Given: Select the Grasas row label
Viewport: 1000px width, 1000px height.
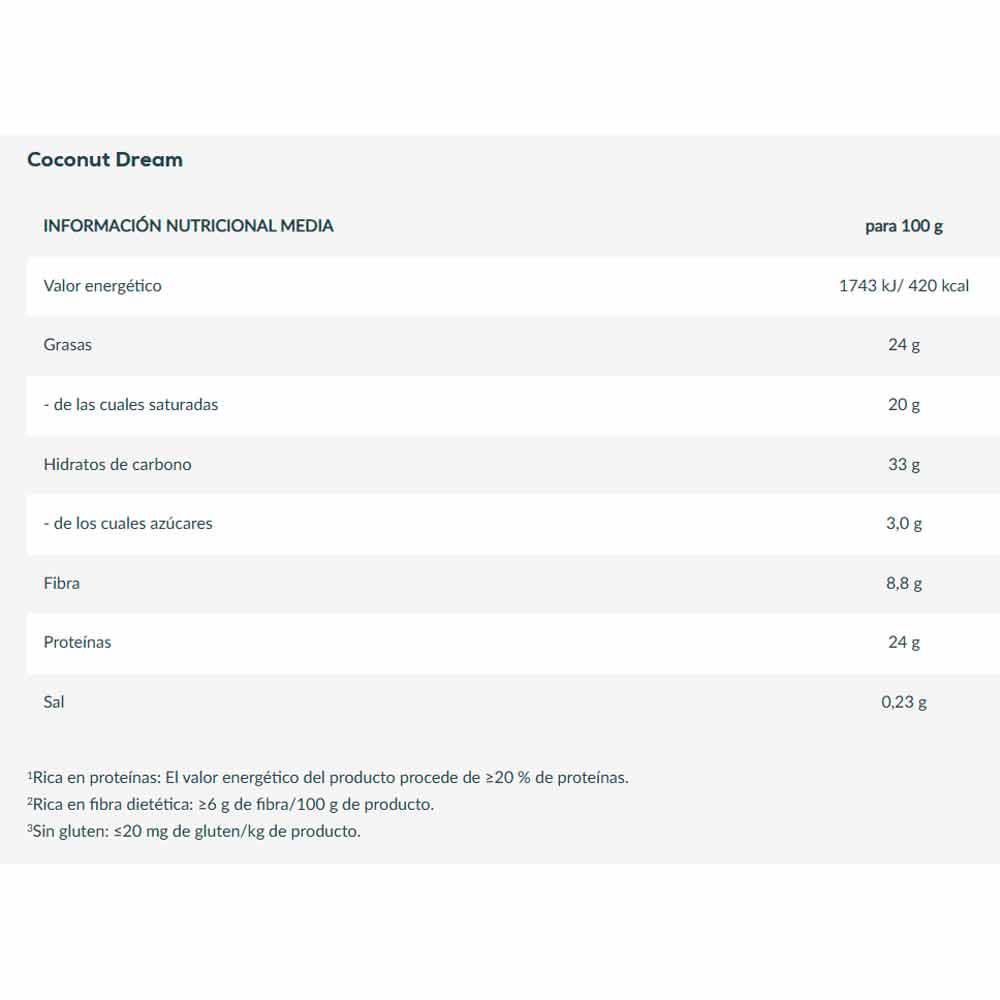Looking at the screenshot, I should click(x=68, y=345).
